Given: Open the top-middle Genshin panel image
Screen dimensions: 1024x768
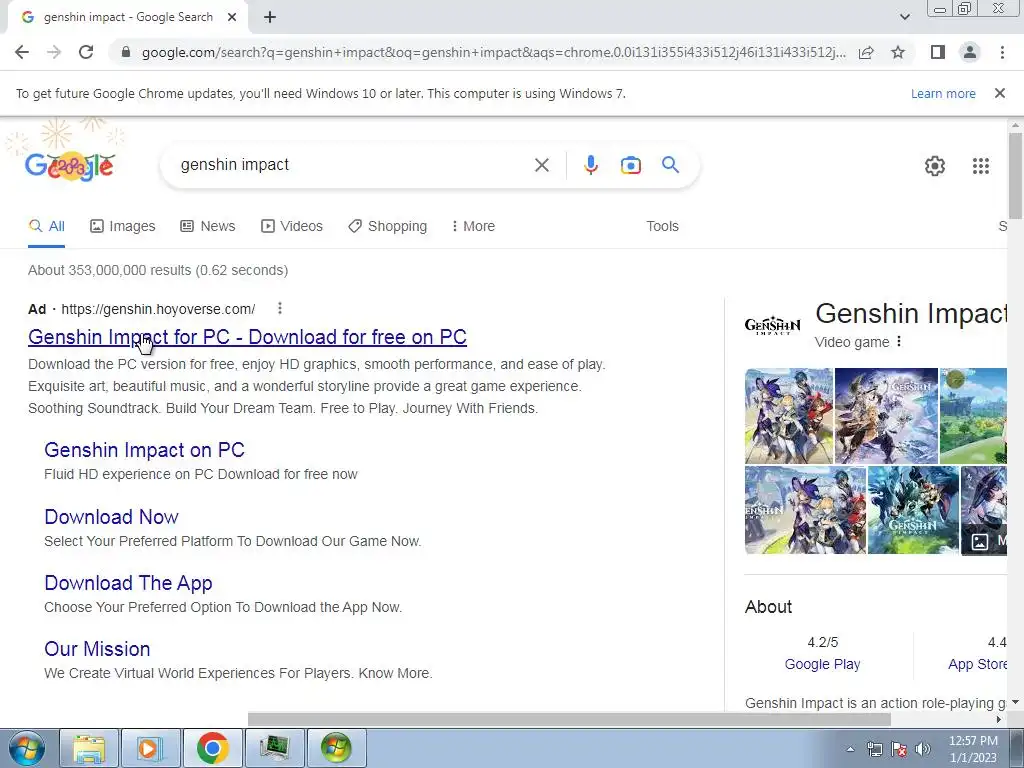Looking at the screenshot, I should 886,416.
